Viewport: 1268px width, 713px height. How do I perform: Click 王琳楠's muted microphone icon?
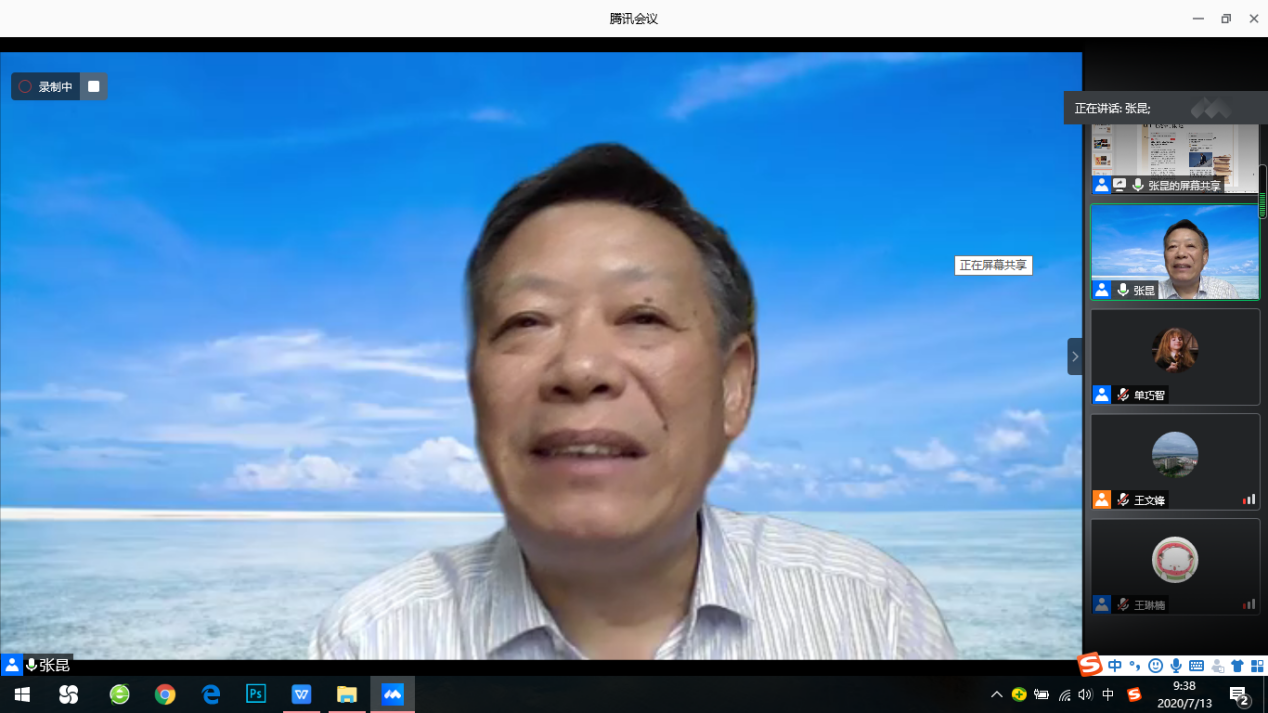tap(1123, 605)
